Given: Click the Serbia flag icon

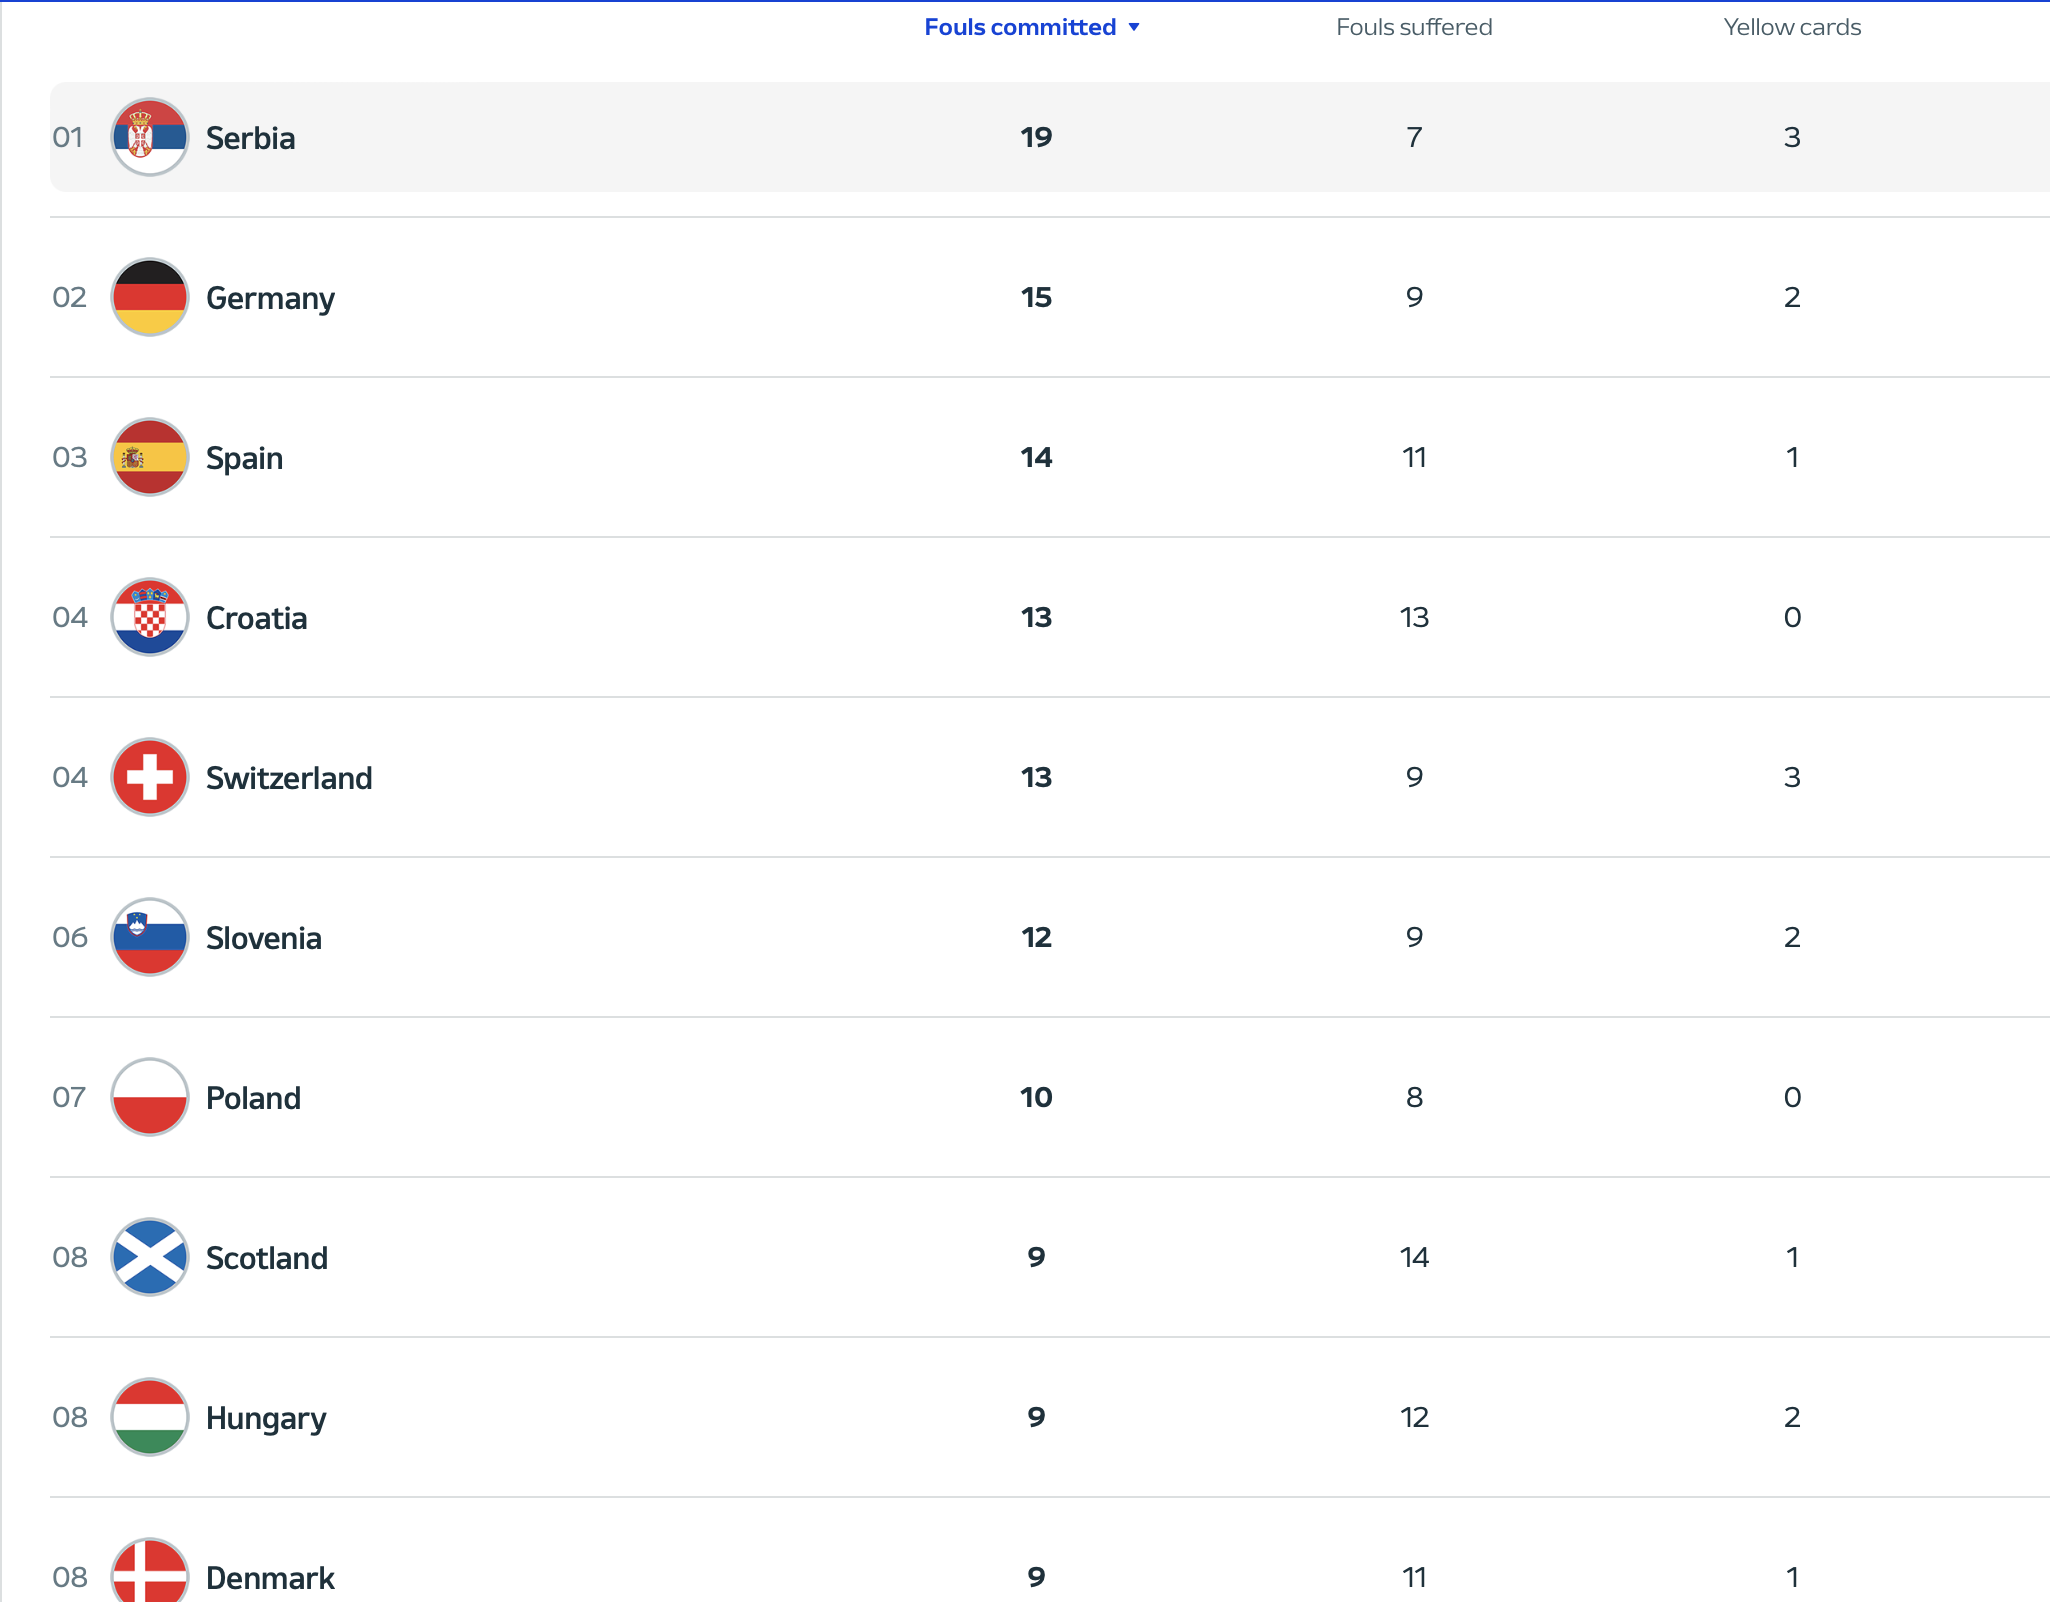Looking at the screenshot, I should (x=150, y=137).
